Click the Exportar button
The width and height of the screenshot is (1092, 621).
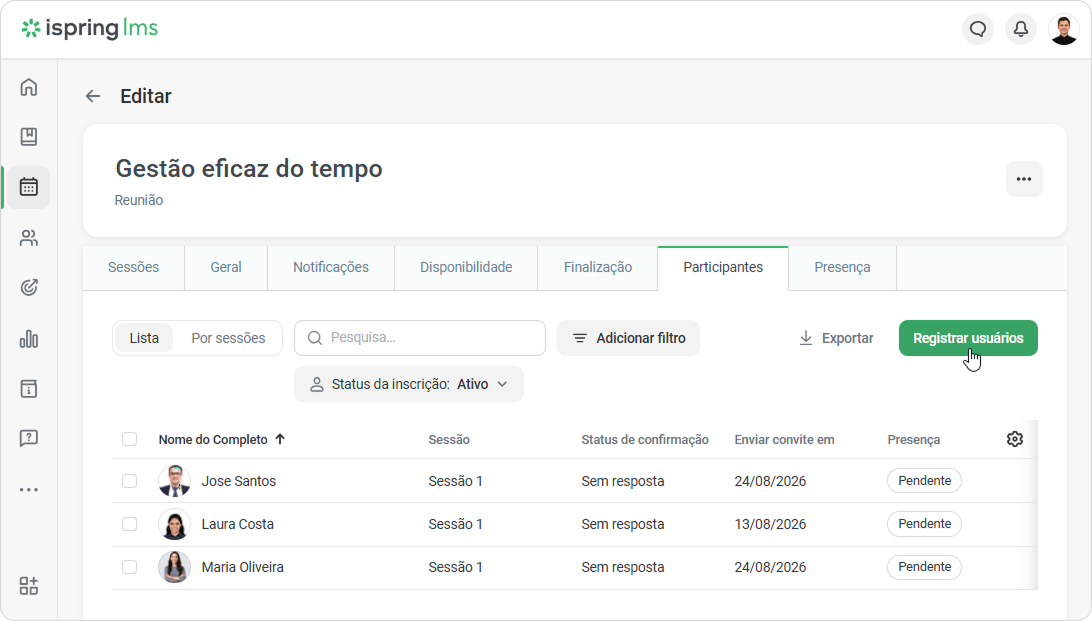836,338
